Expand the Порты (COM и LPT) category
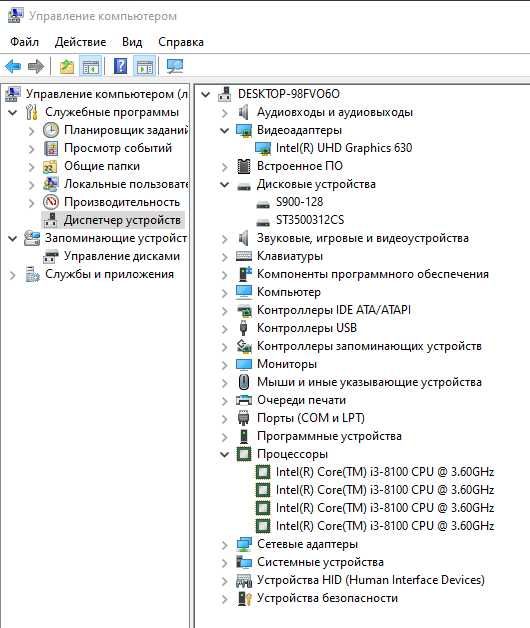 224,419
